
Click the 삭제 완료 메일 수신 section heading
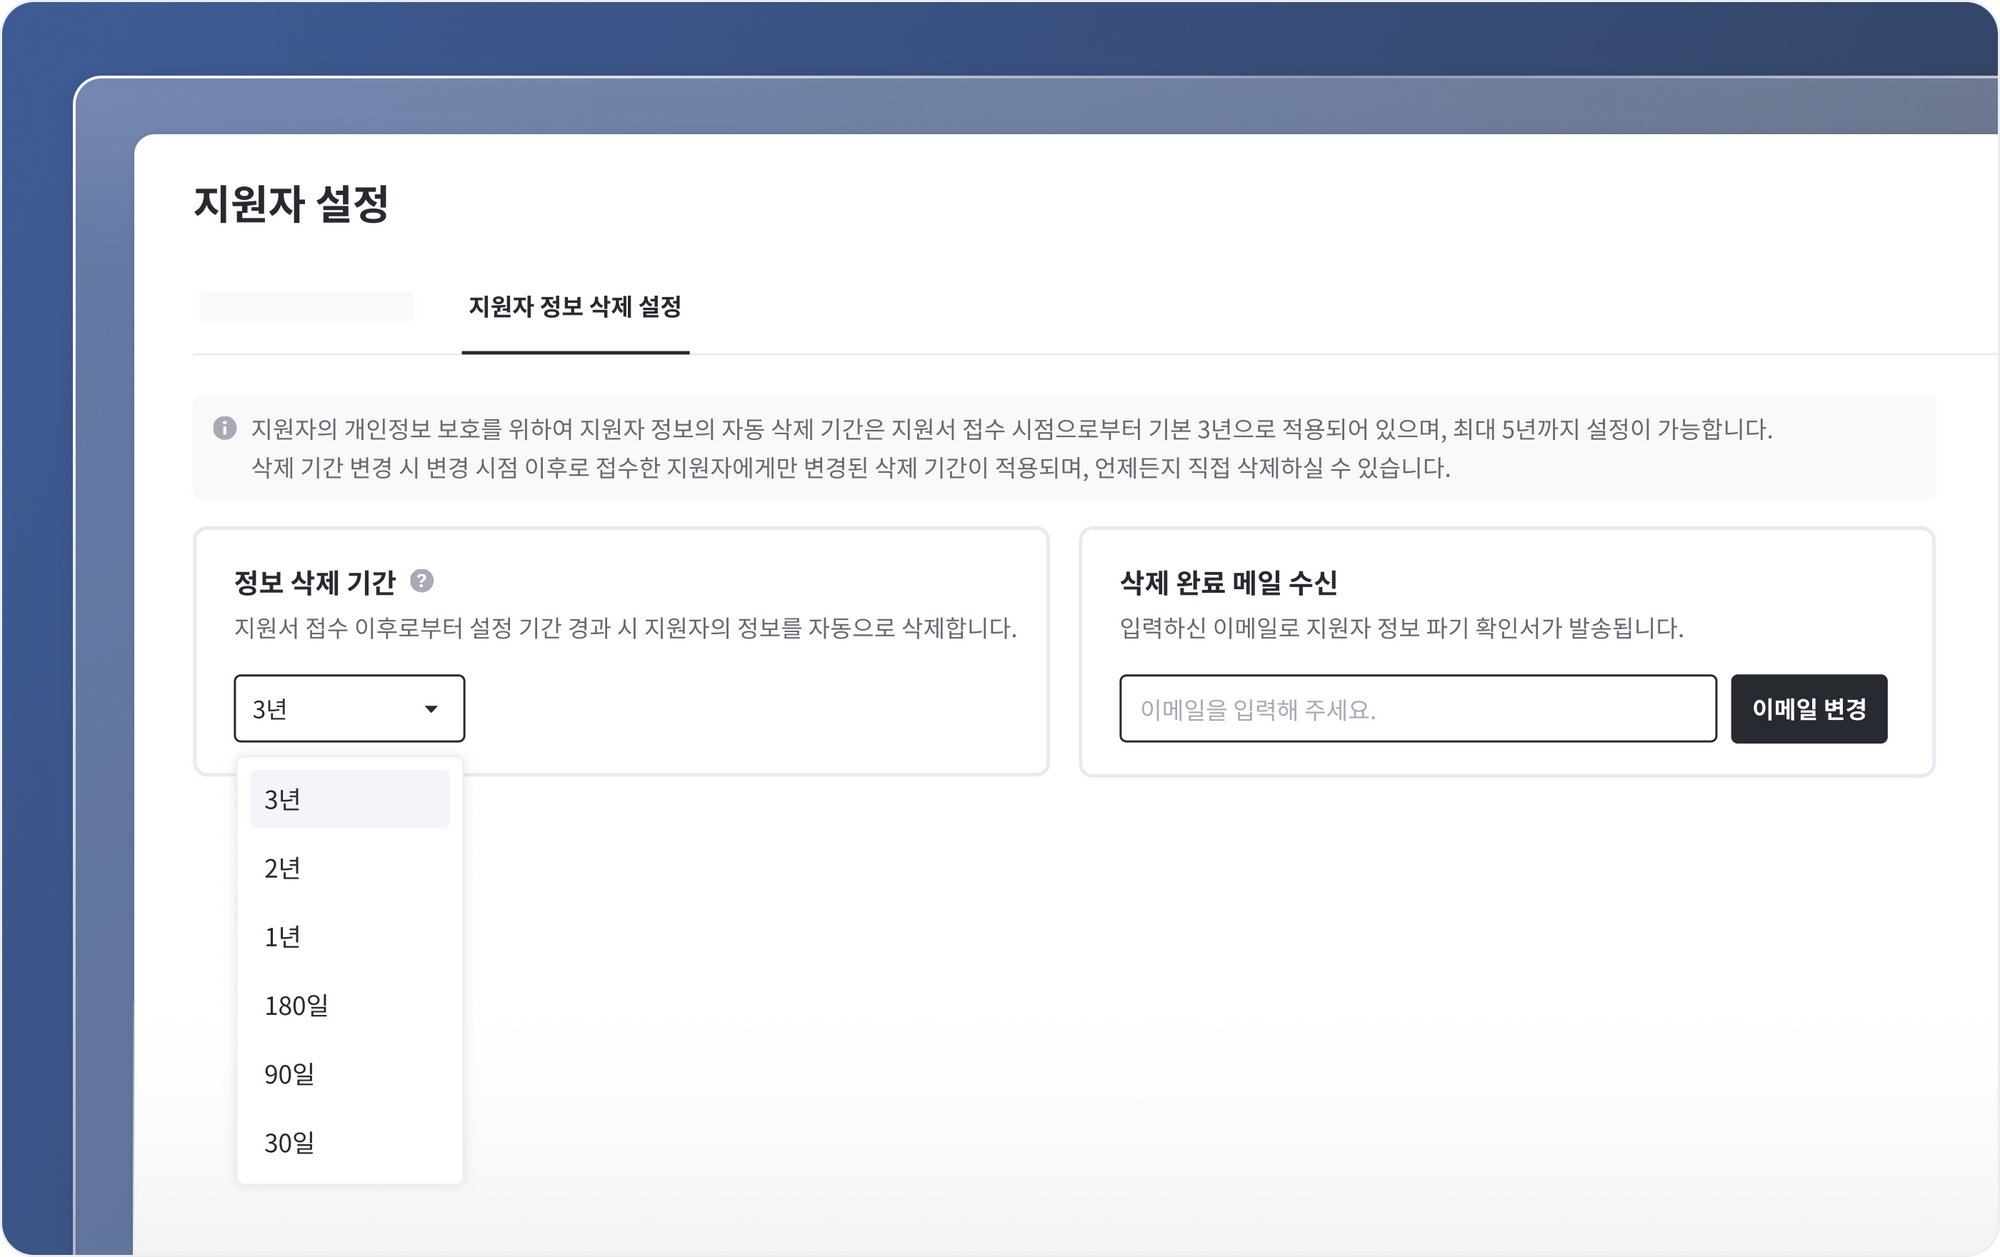(x=1228, y=582)
